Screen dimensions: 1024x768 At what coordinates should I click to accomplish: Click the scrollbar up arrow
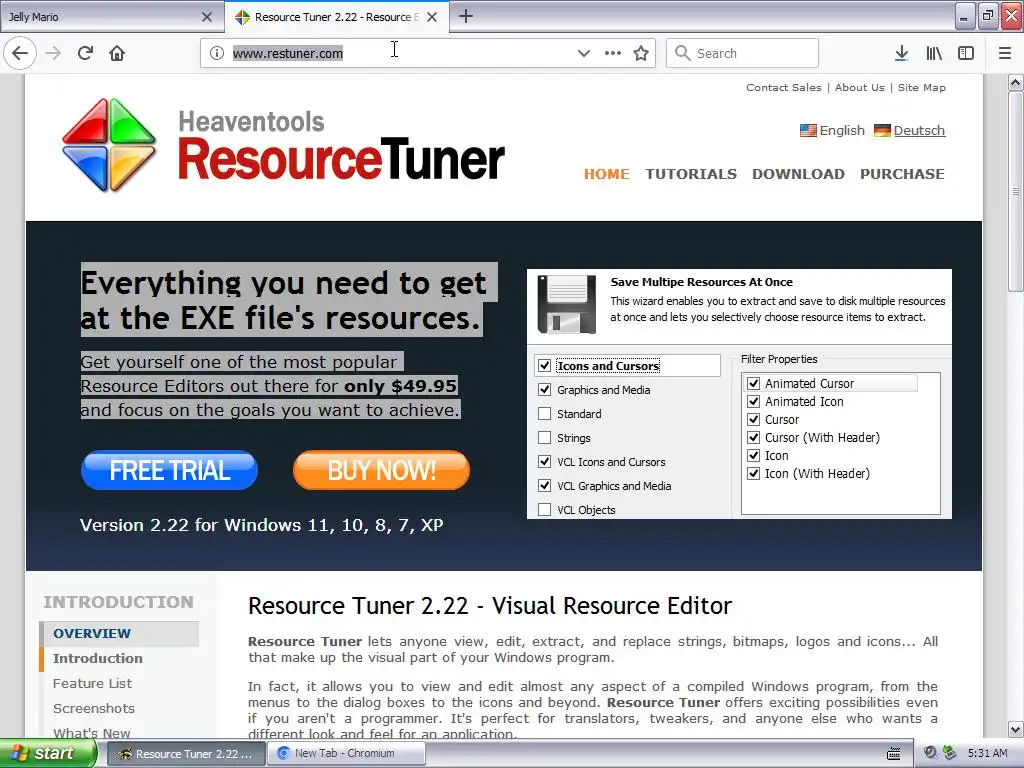tap(1016, 83)
